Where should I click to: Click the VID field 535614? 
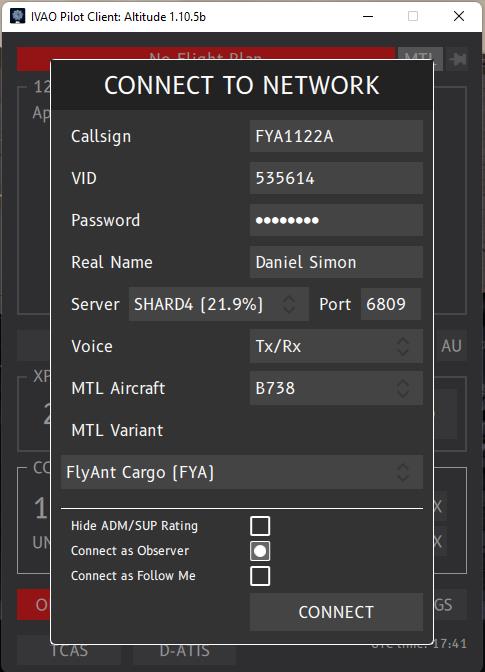[336, 178]
